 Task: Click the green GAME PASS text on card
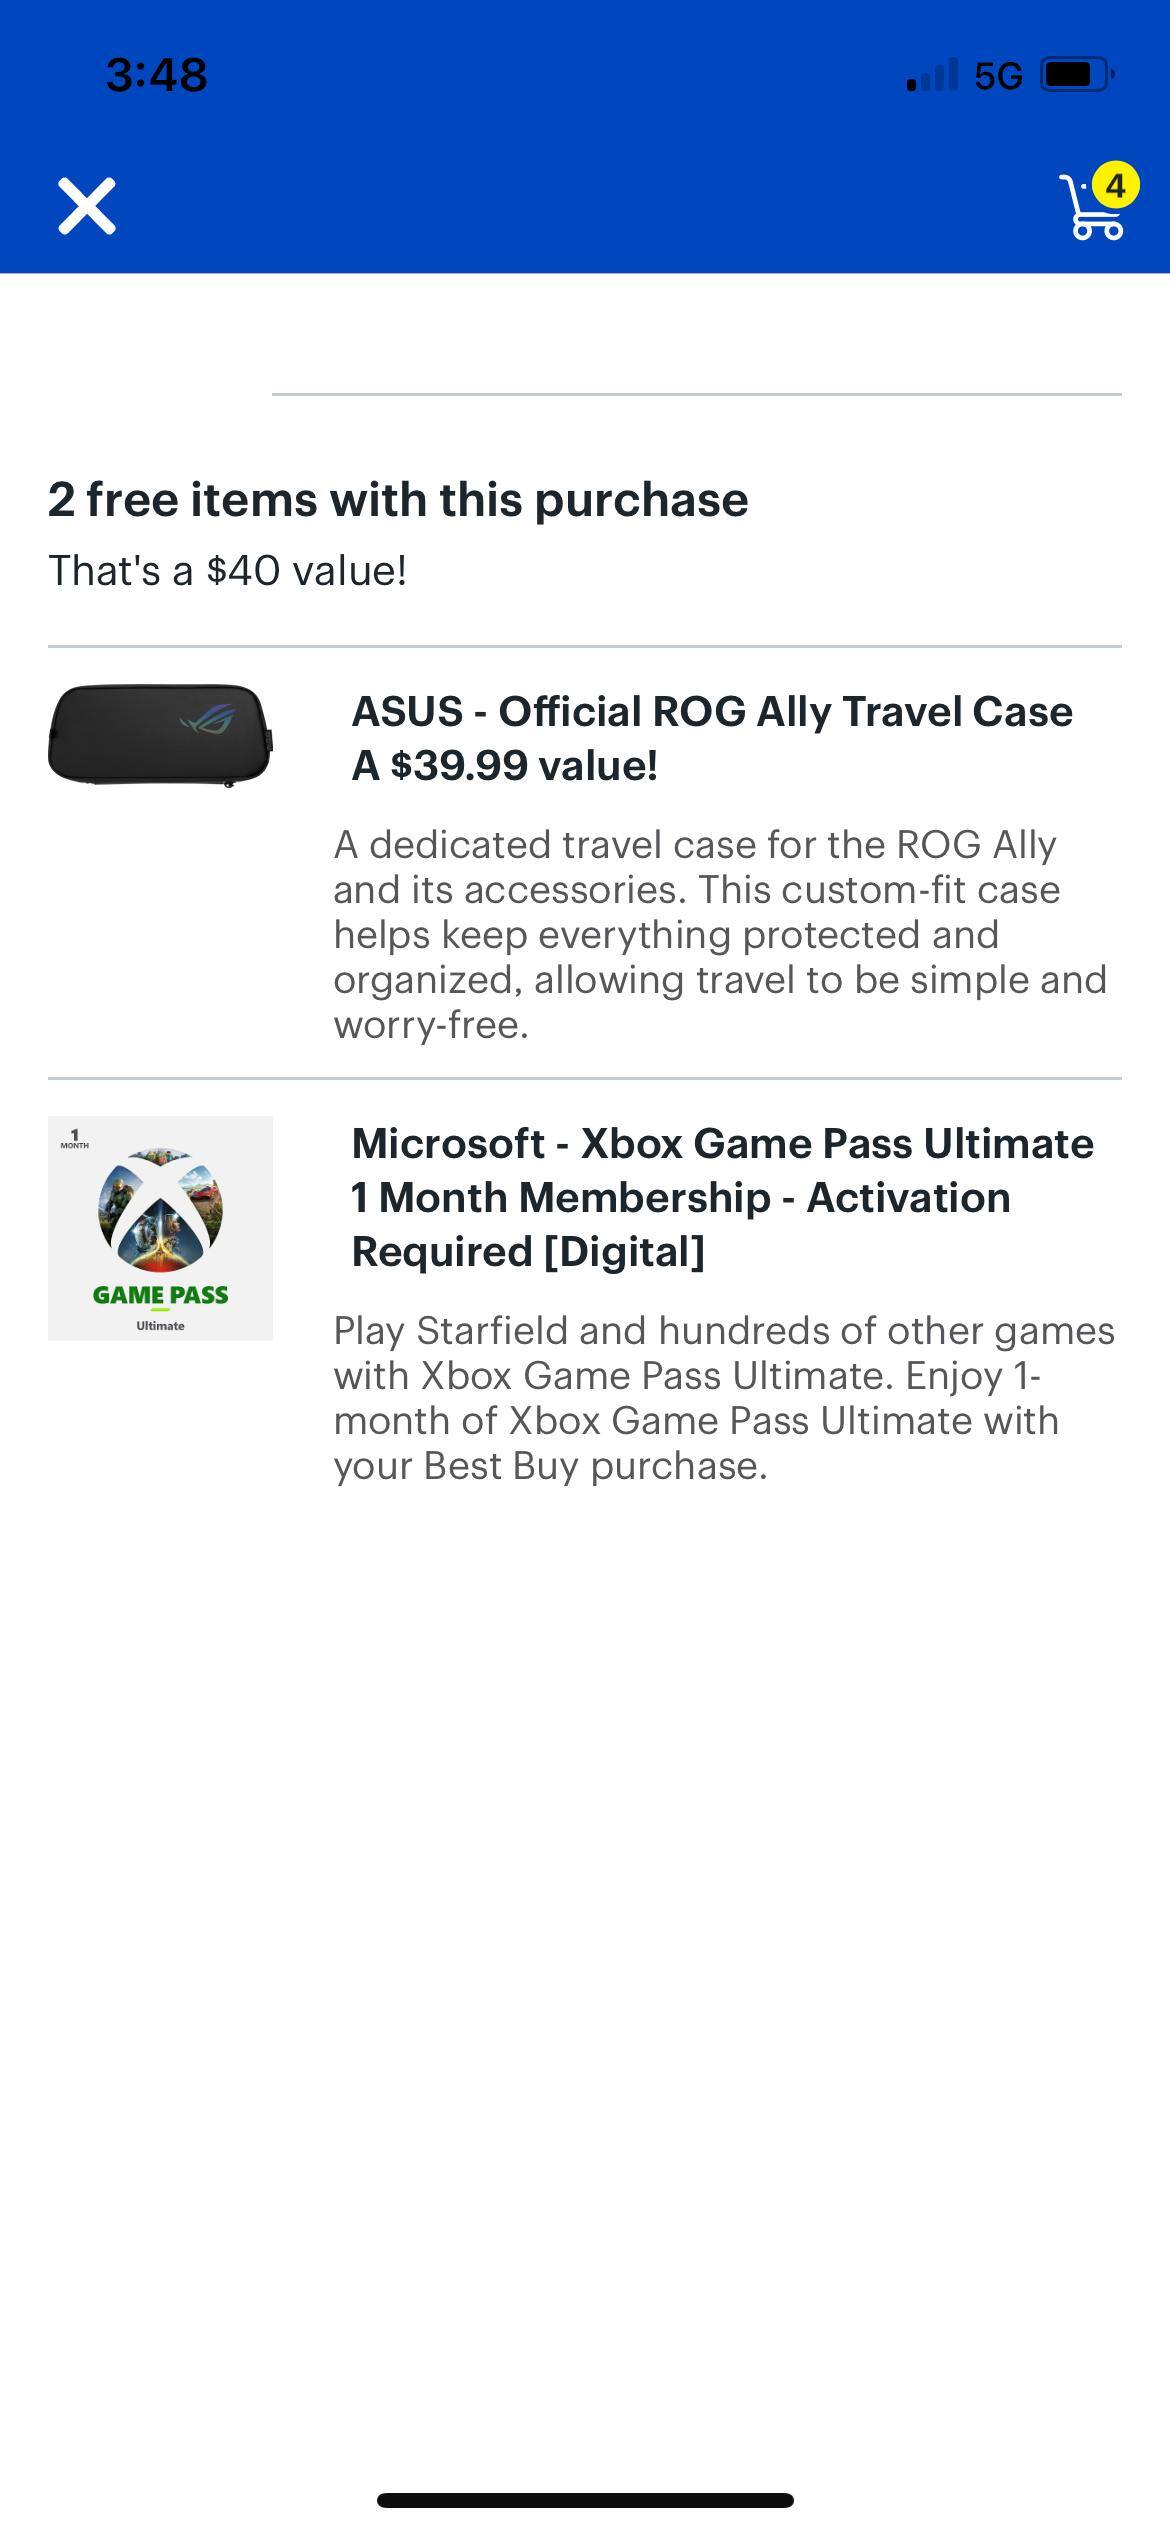coord(160,1295)
